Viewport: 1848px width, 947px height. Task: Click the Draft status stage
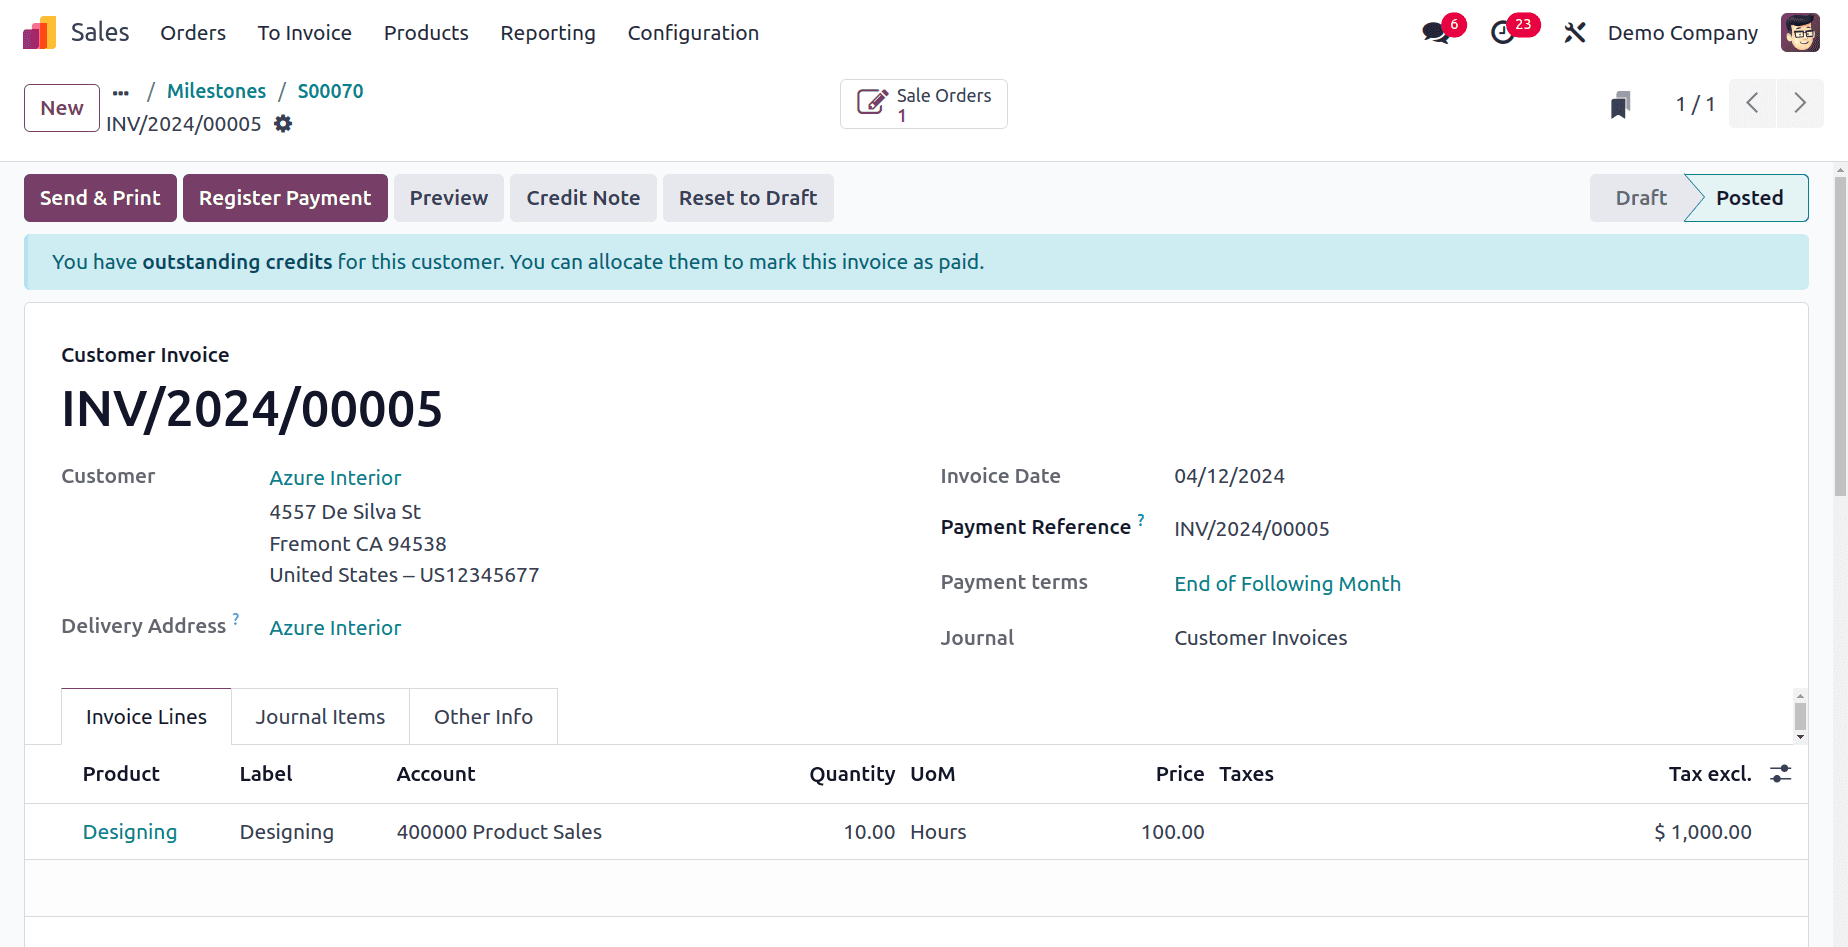1640,198
